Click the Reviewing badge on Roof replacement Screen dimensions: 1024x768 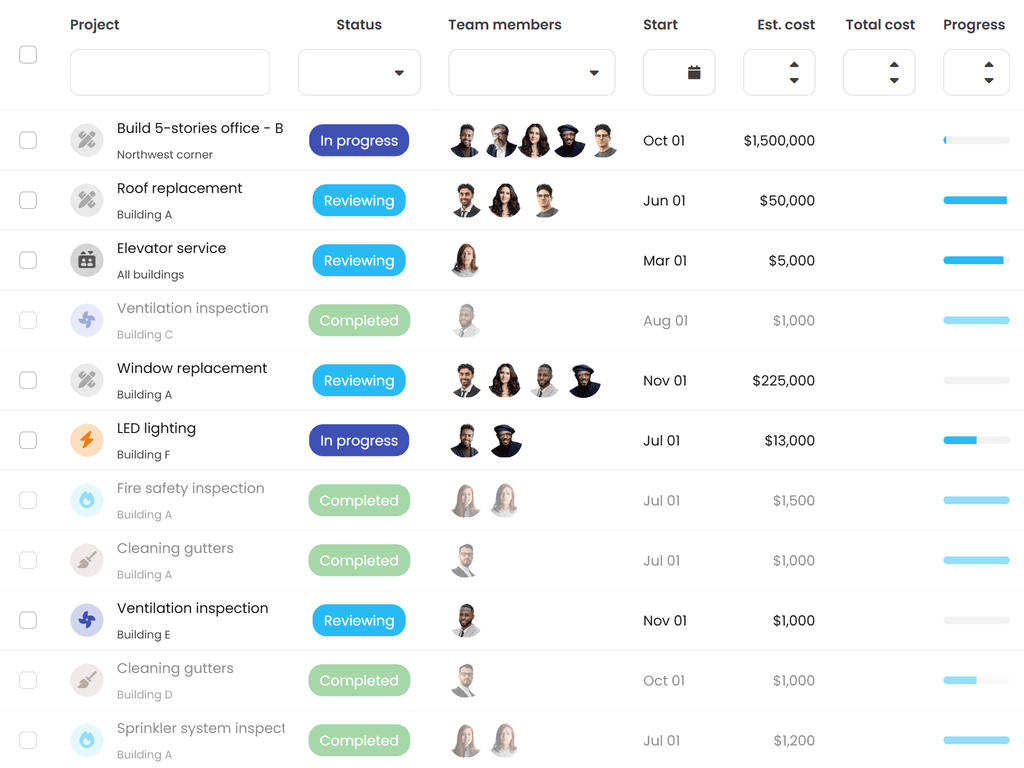359,200
